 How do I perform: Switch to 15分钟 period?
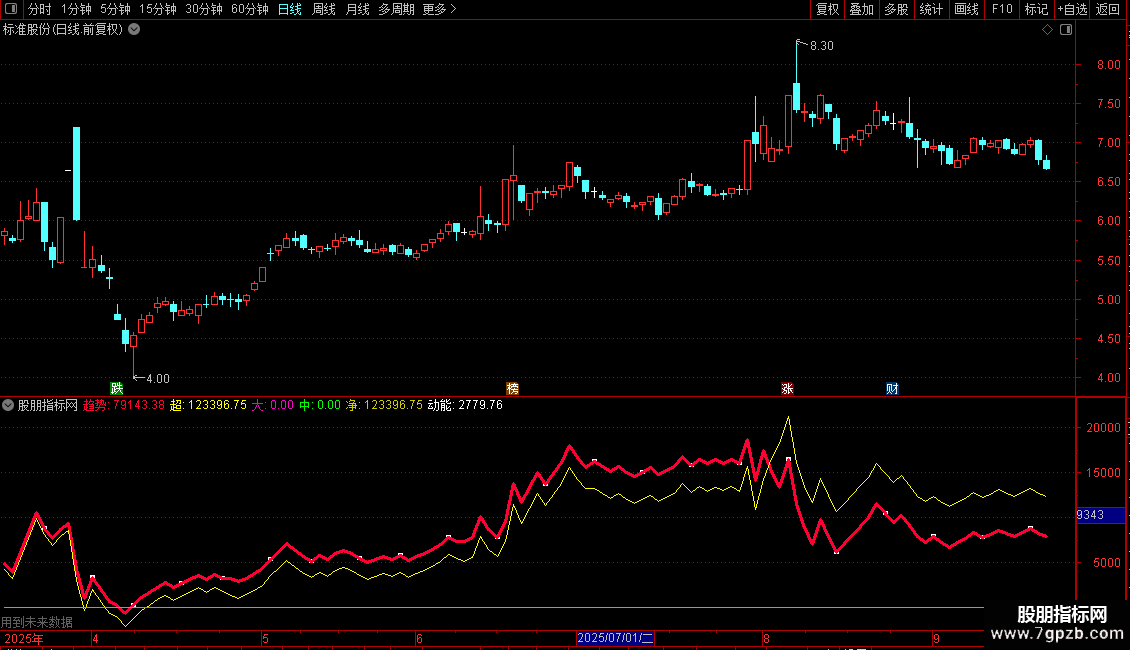click(x=158, y=9)
